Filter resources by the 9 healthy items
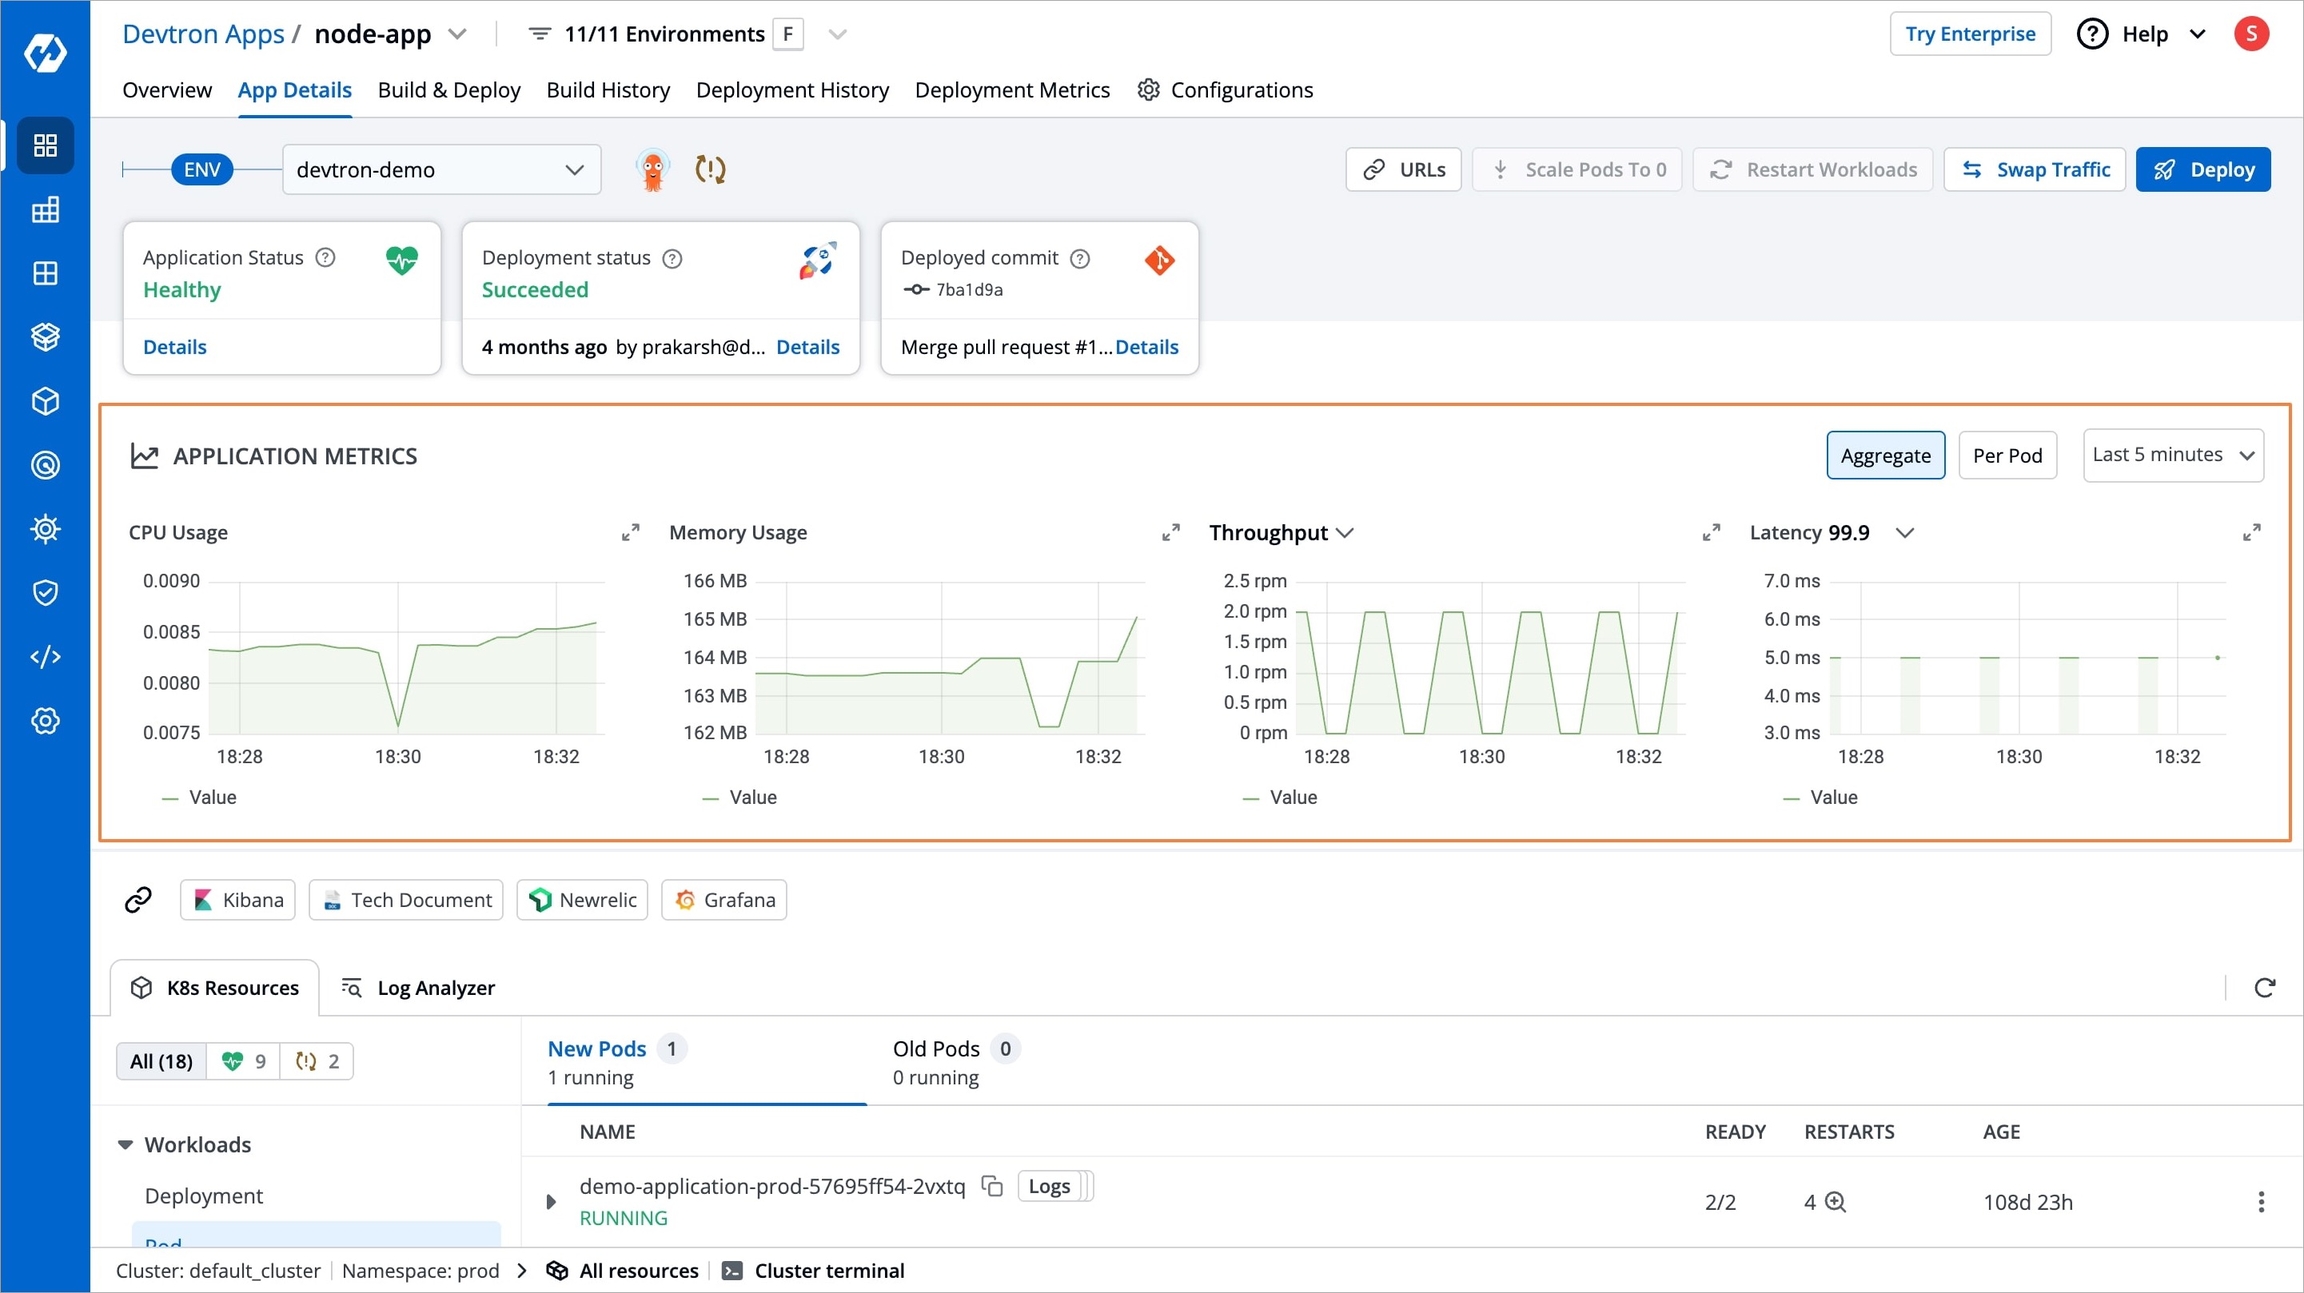The width and height of the screenshot is (2304, 1293). coord(243,1061)
